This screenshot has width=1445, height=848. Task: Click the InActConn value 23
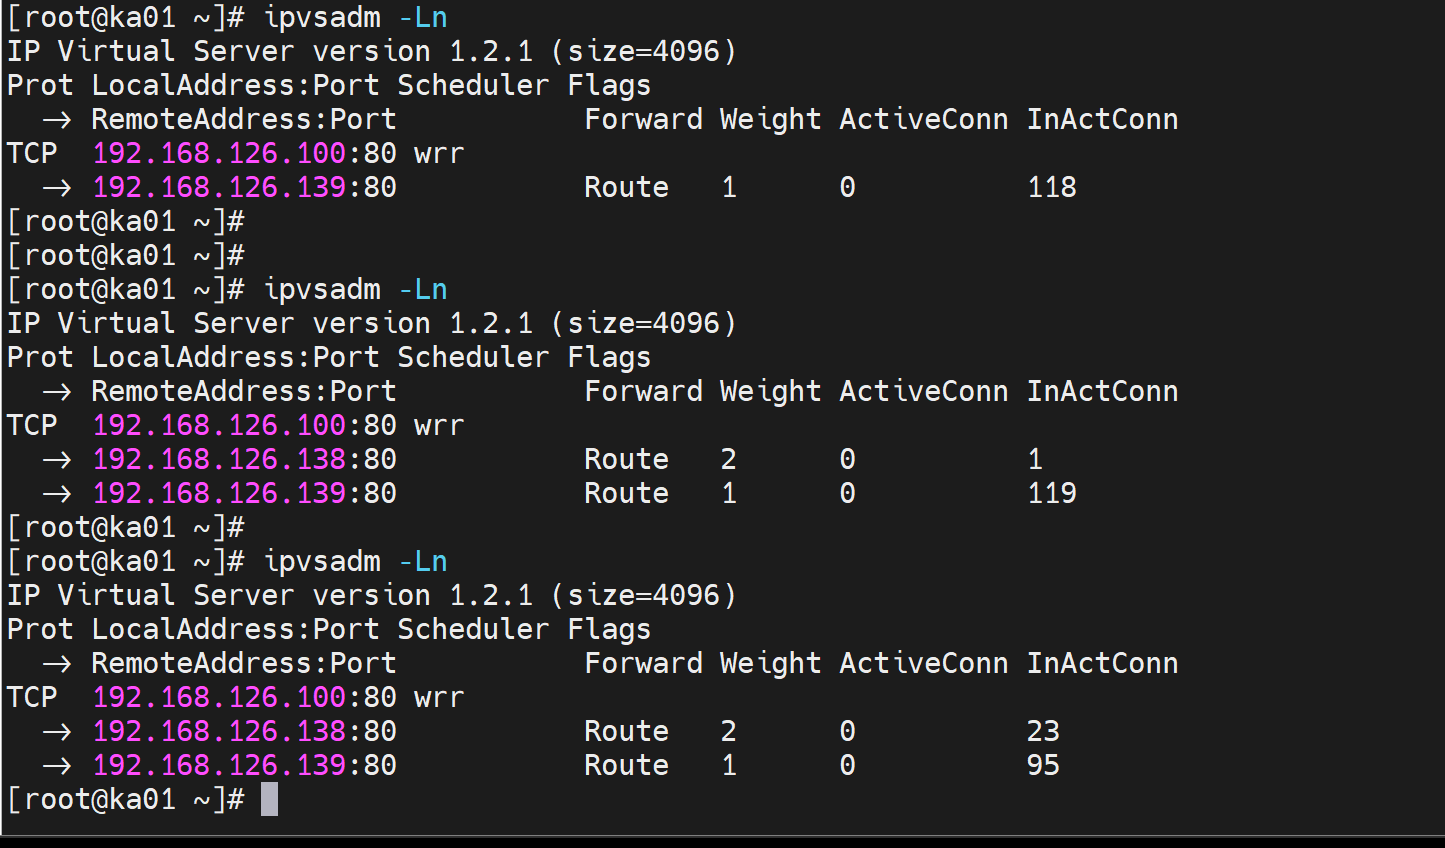(x=1043, y=731)
